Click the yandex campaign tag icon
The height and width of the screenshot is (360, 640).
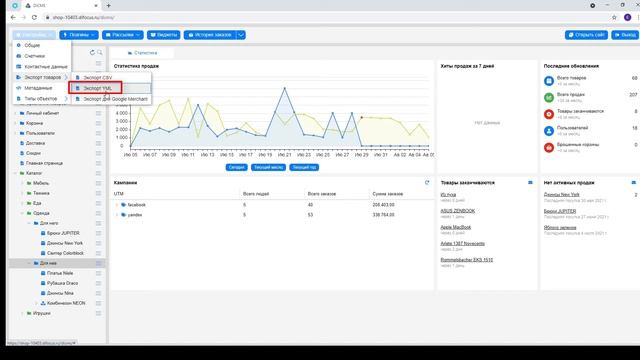tap(123, 215)
